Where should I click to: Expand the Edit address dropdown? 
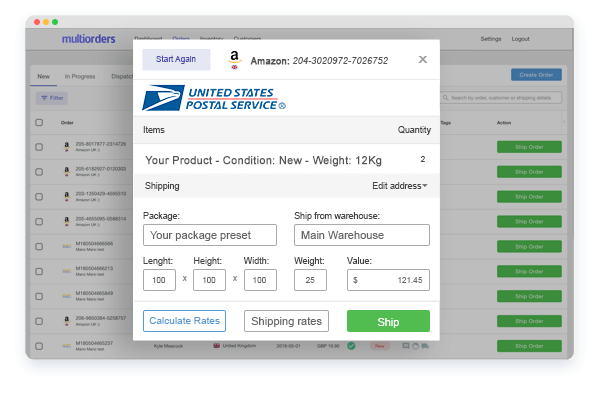pos(399,186)
